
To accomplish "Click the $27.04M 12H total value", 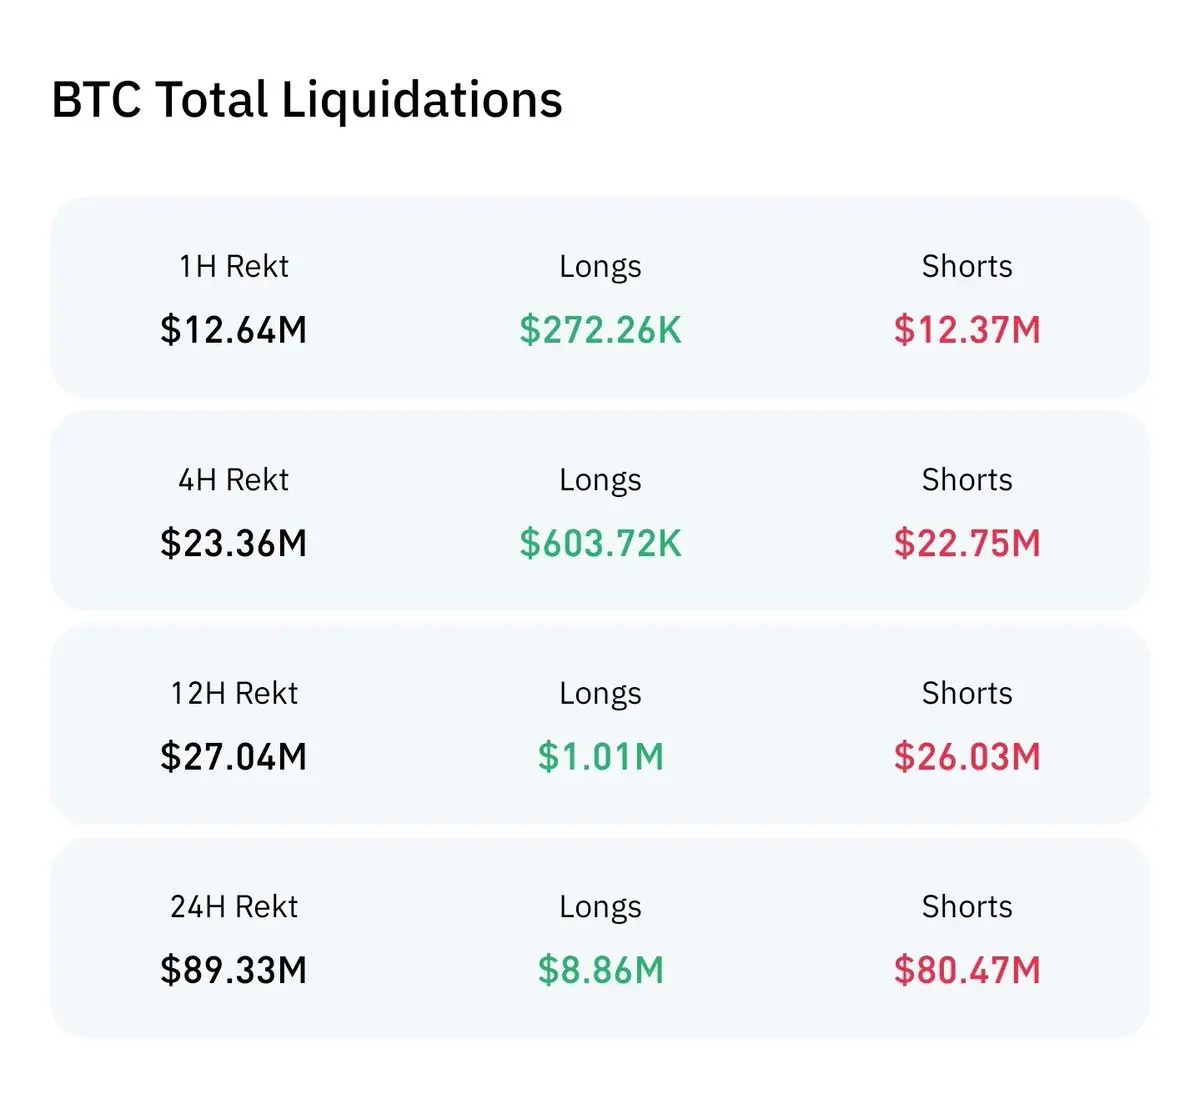I will point(234,757).
